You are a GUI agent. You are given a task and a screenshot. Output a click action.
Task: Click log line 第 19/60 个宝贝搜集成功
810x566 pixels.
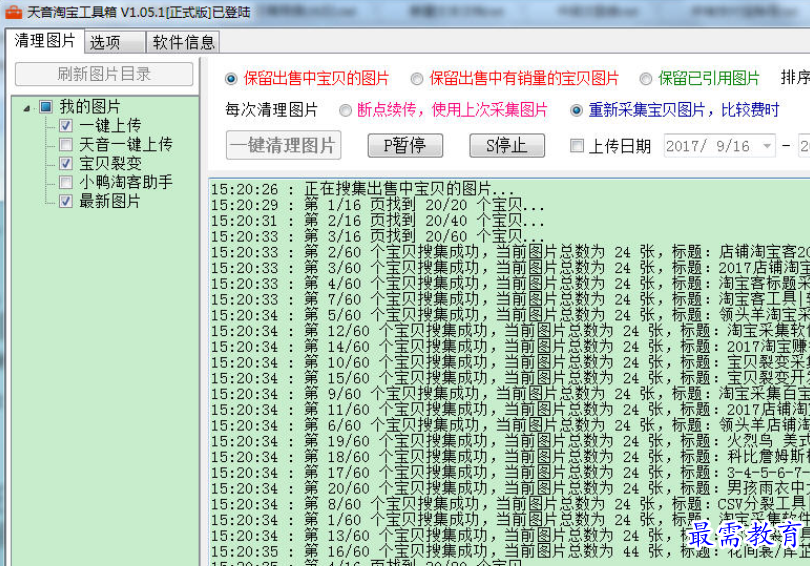click(510, 441)
